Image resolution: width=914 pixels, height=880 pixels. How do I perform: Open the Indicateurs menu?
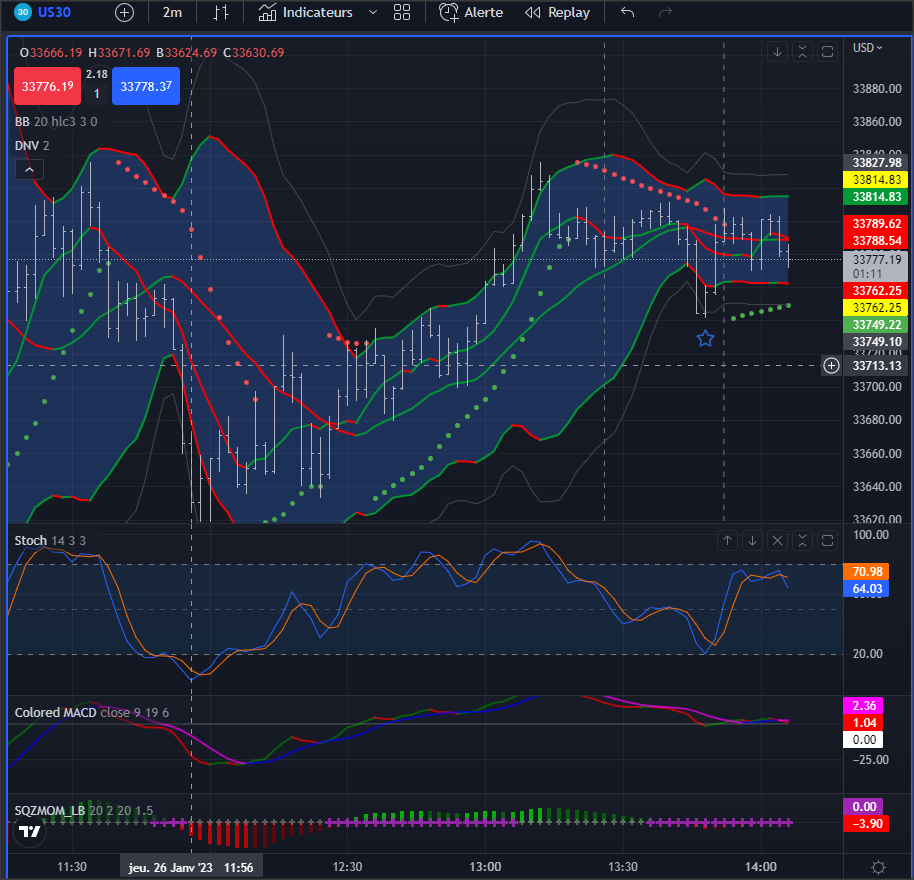coord(306,12)
